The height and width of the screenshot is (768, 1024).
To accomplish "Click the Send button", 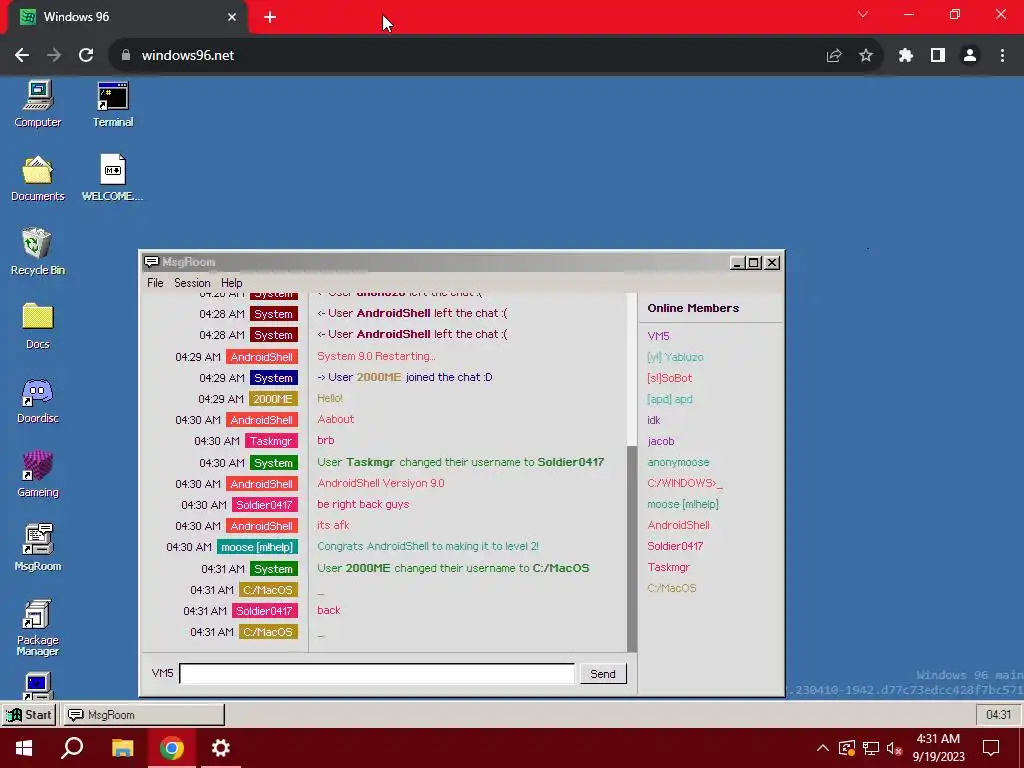I will [x=603, y=673].
